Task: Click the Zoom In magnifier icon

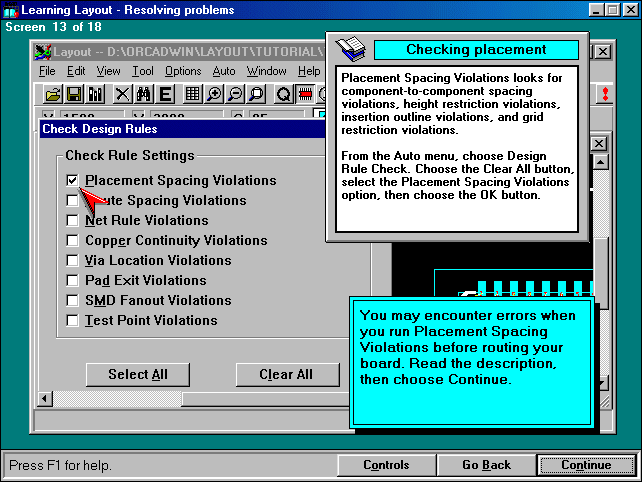Action: pos(214,94)
